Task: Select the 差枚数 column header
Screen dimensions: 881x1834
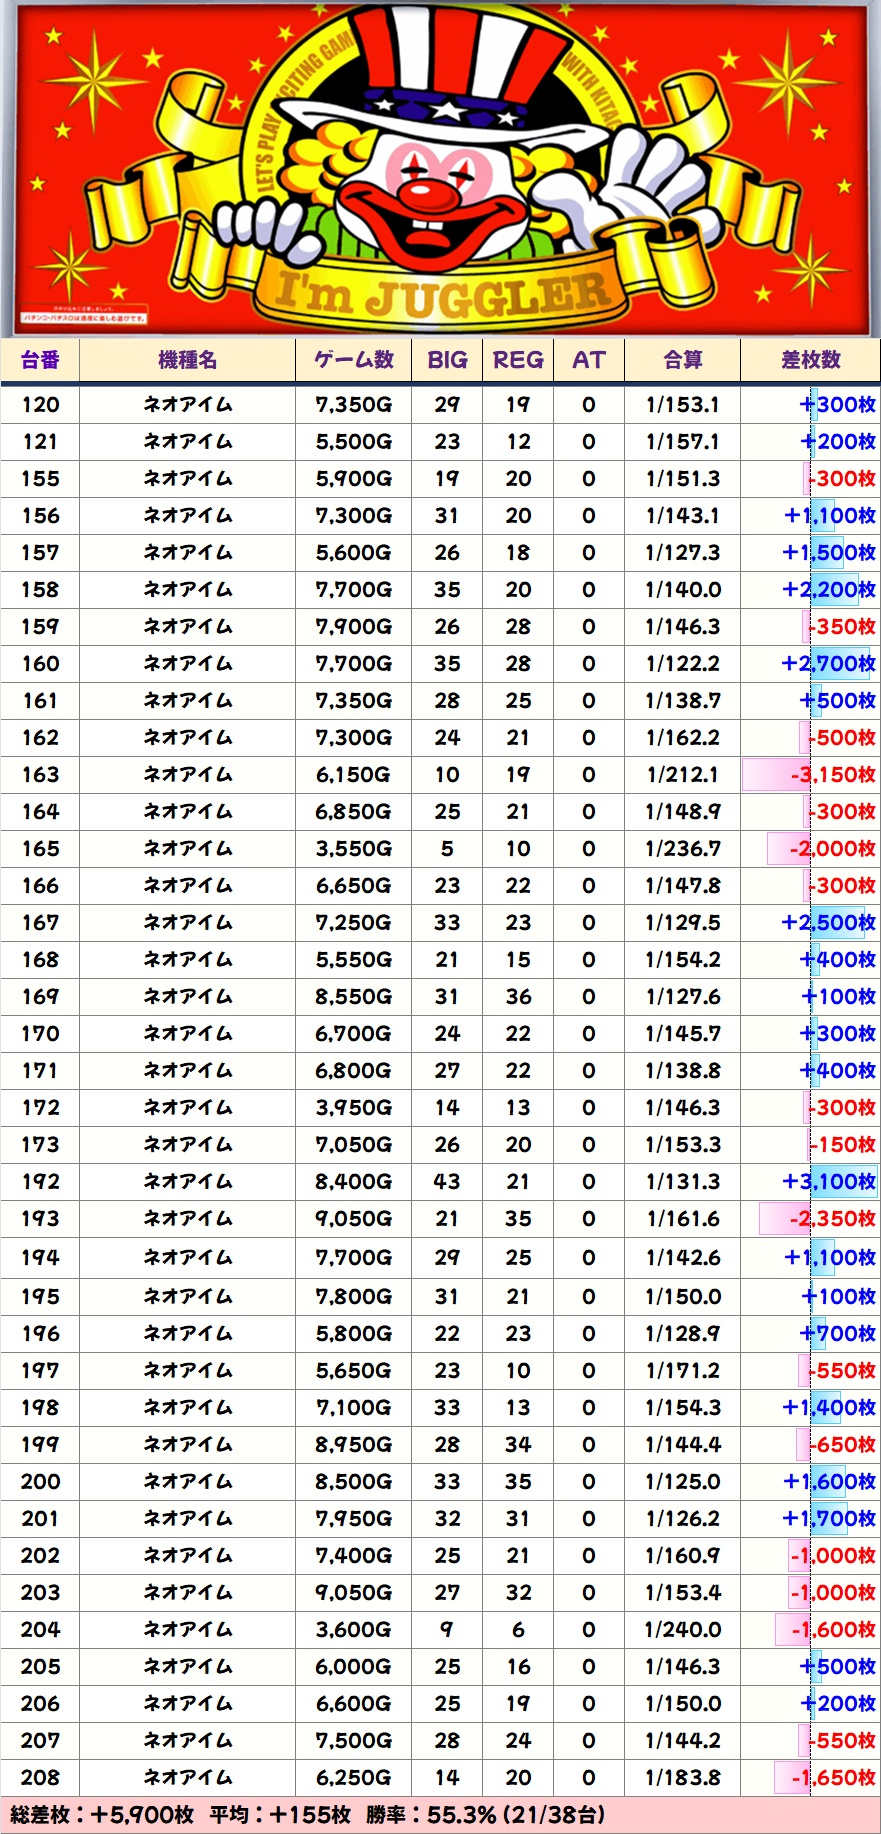Action: tap(810, 360)
